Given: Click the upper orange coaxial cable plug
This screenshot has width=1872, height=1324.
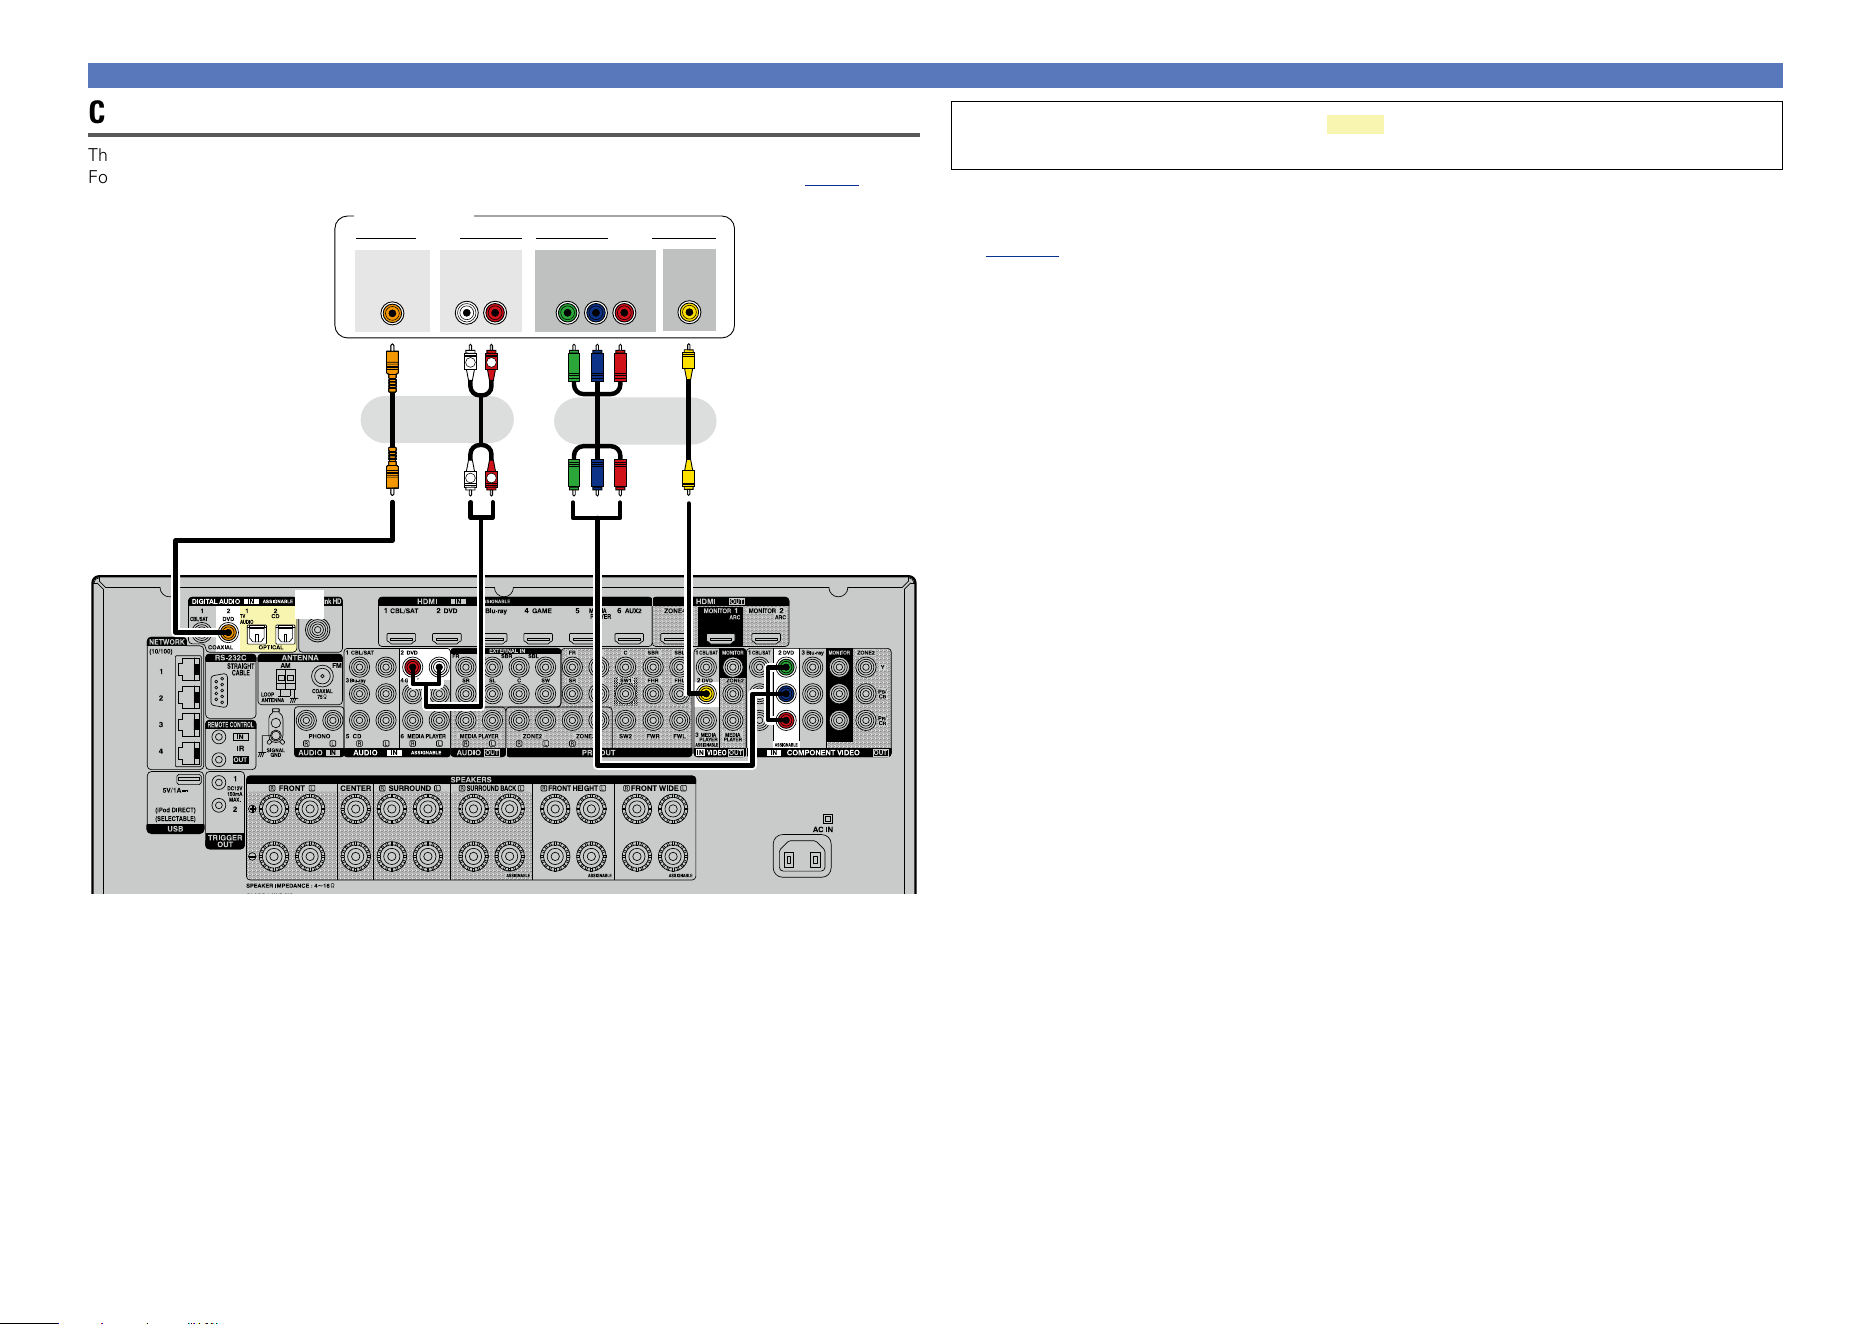Looking at the screenshot, I should [393, 369].
